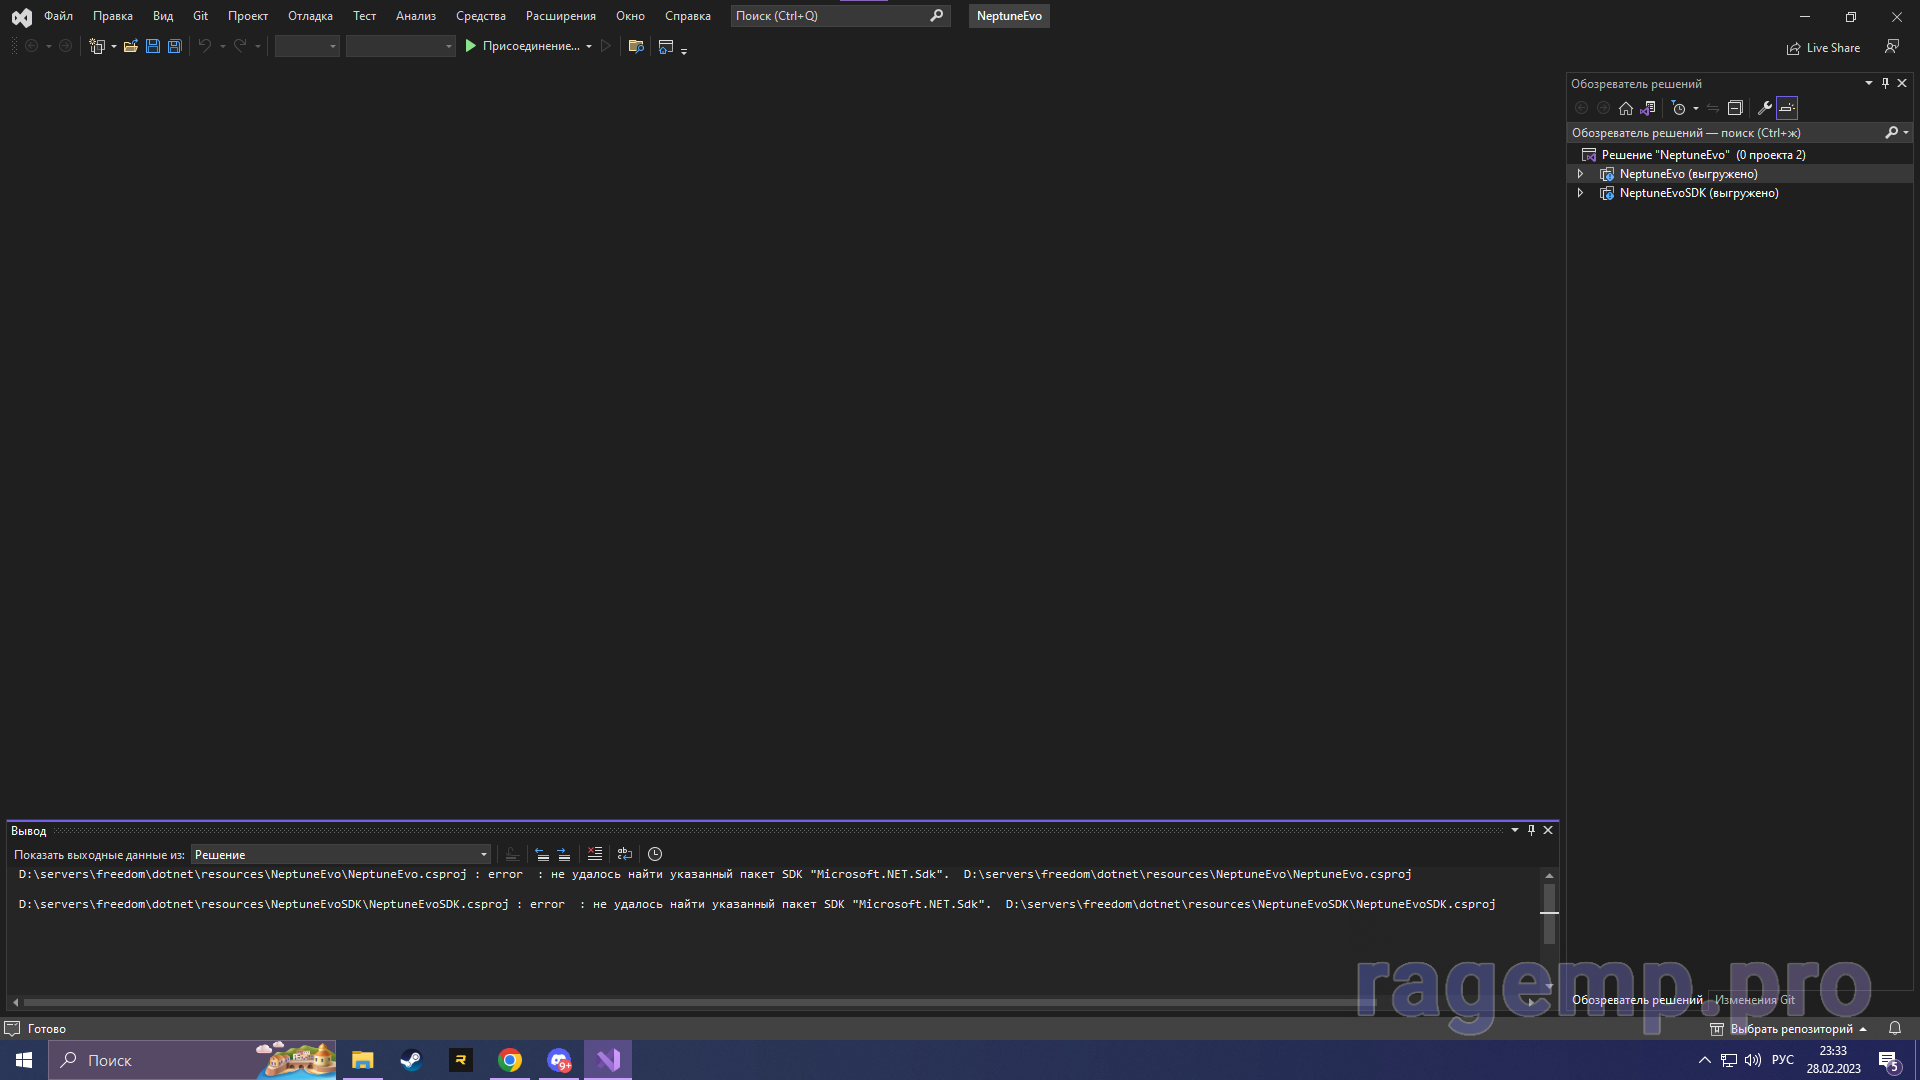
Task: Toggle the preview selected items icon
Action: [1787, 108]
